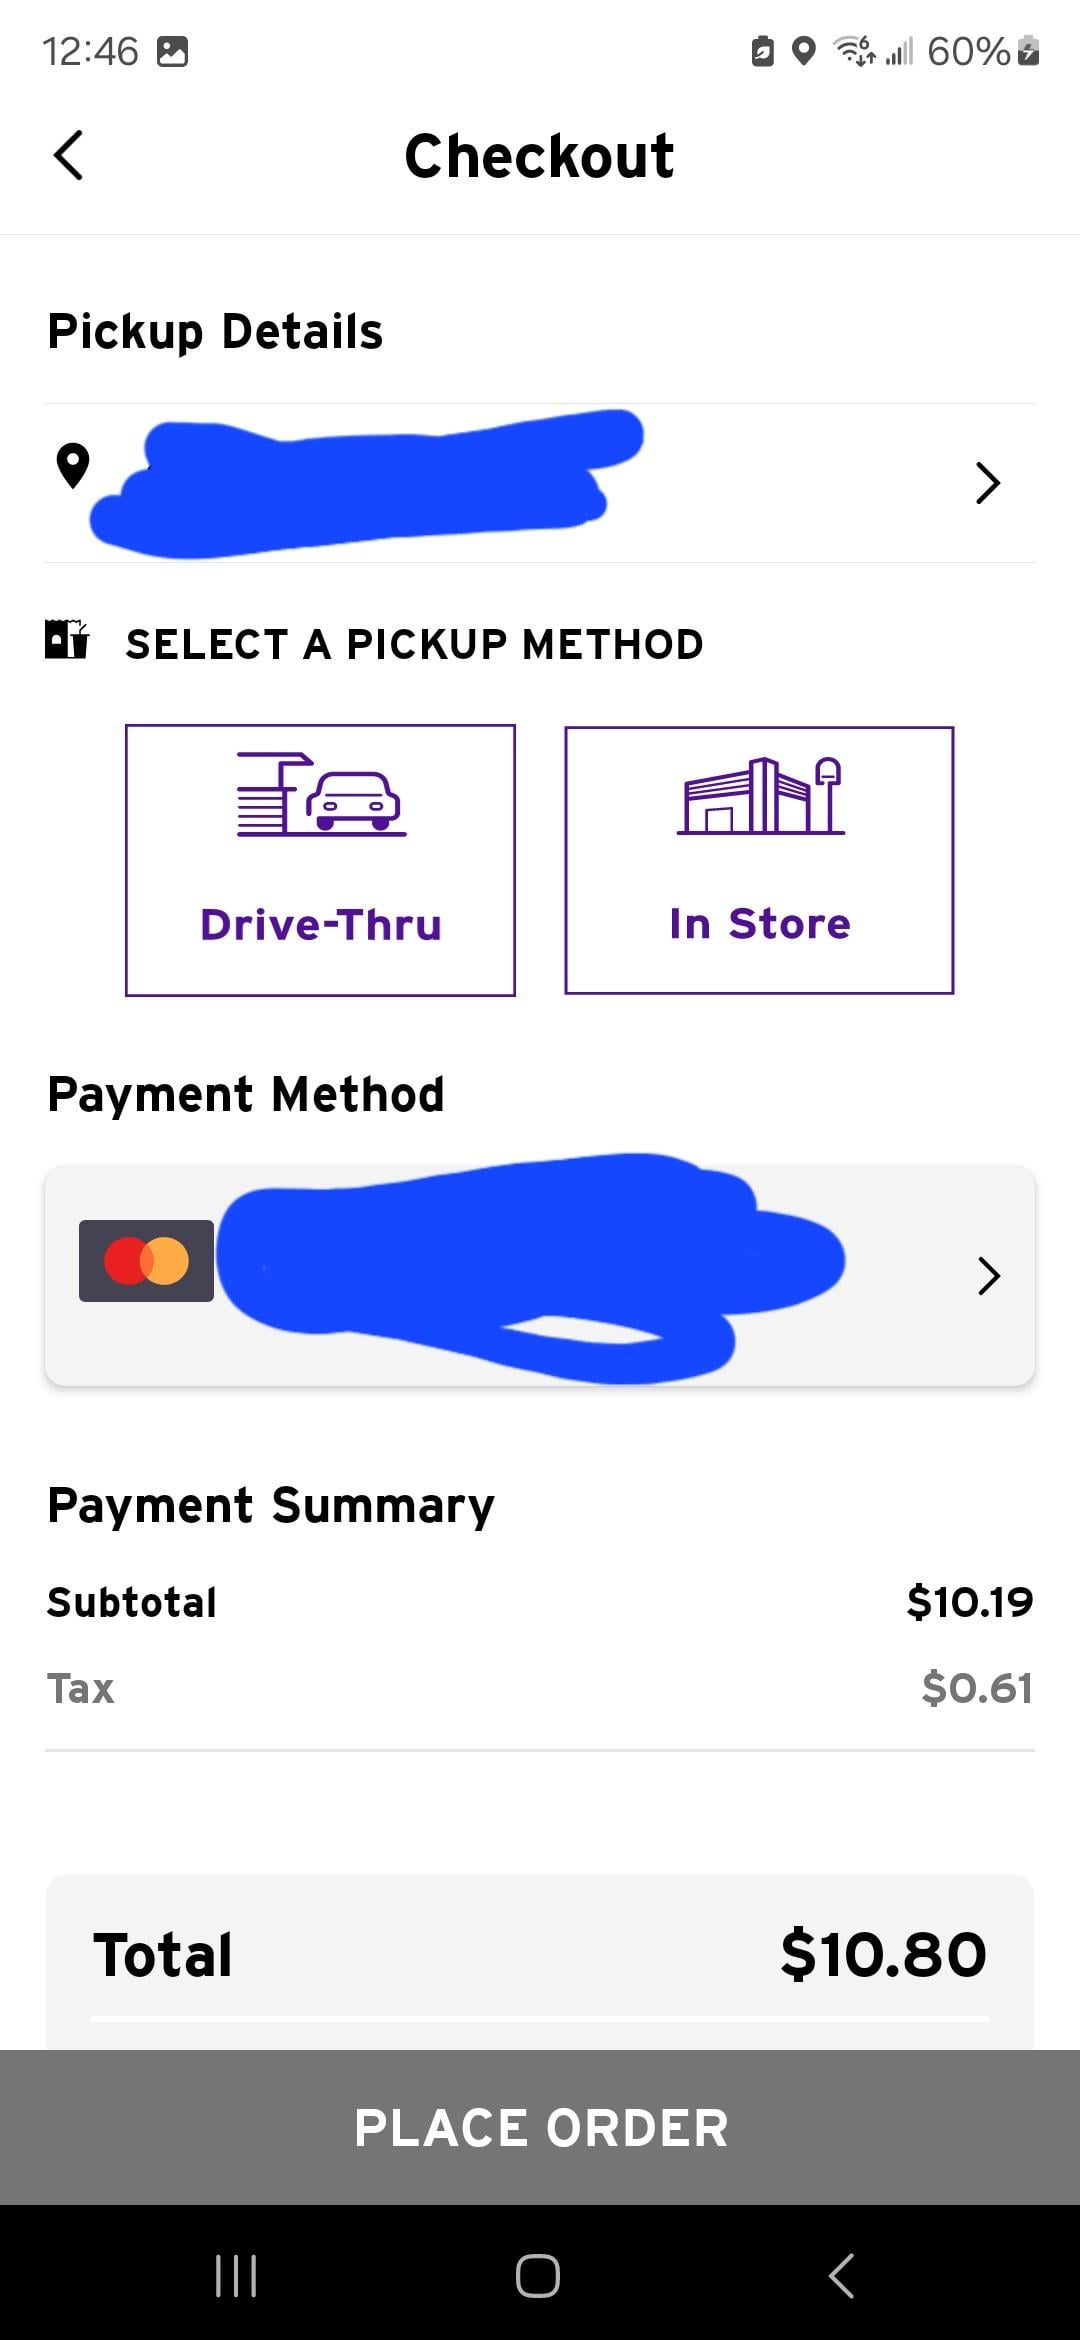Expand payment method chevron
Screen dimensions: 1080x2340
coord(988,1276)
